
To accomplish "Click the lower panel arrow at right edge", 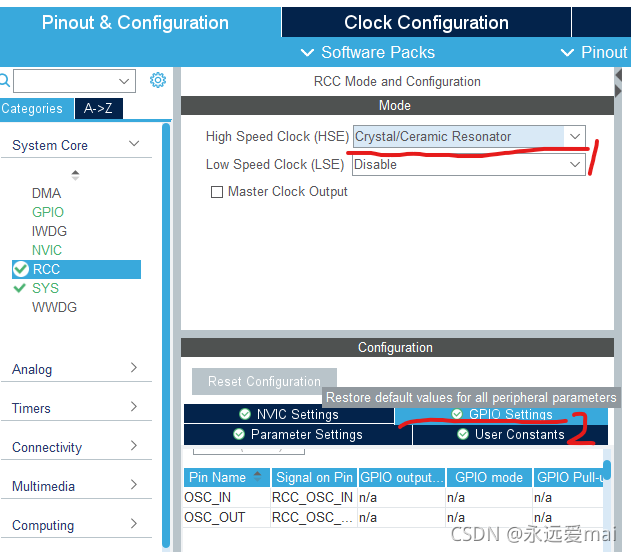I will pos(619,91).
